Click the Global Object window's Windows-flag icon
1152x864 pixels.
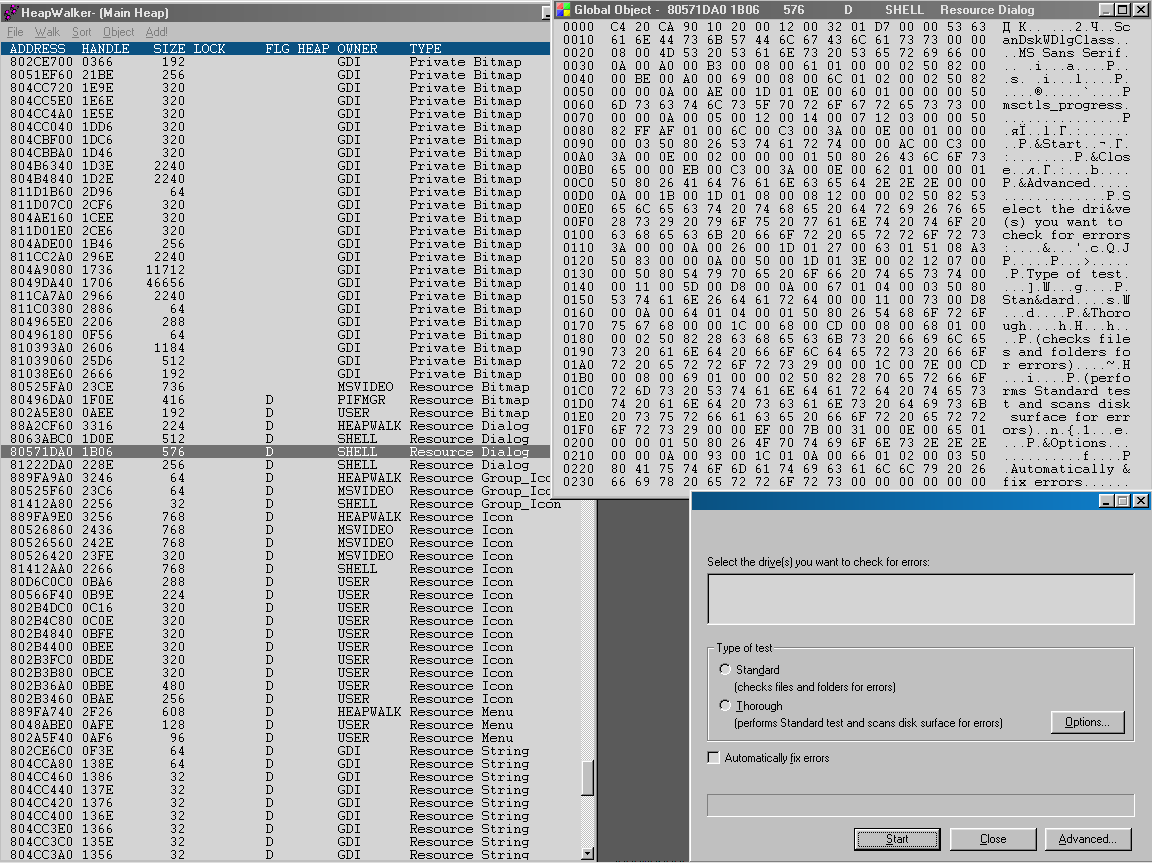pos(564,9)
